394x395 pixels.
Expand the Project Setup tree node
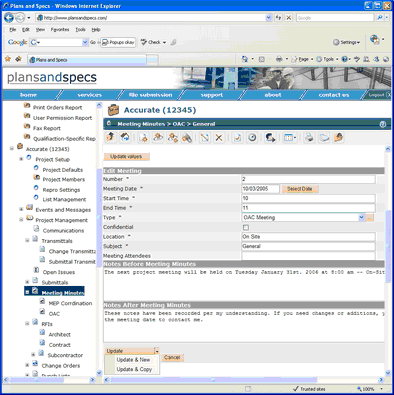[21, 159]
